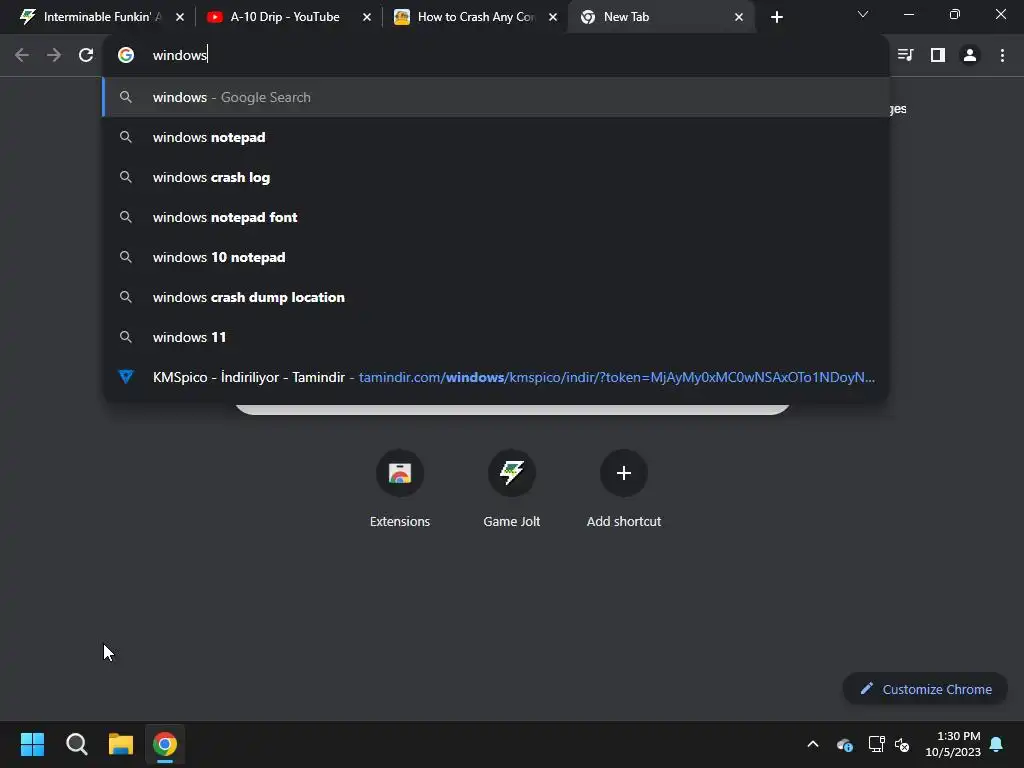Open the tab search chevron
The image size is (1024, 768).
(x=863, y=14)
